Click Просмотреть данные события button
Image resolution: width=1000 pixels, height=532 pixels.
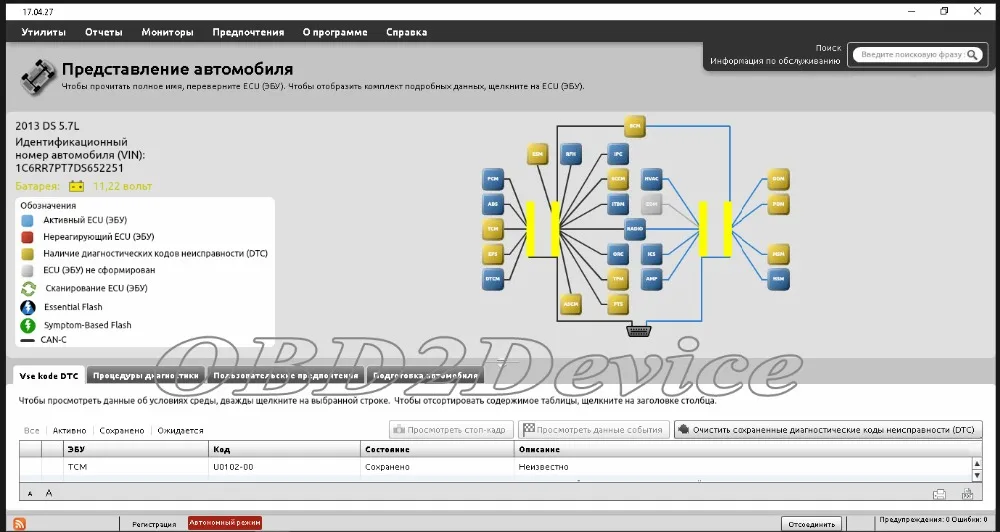click(x=594, y=429)
